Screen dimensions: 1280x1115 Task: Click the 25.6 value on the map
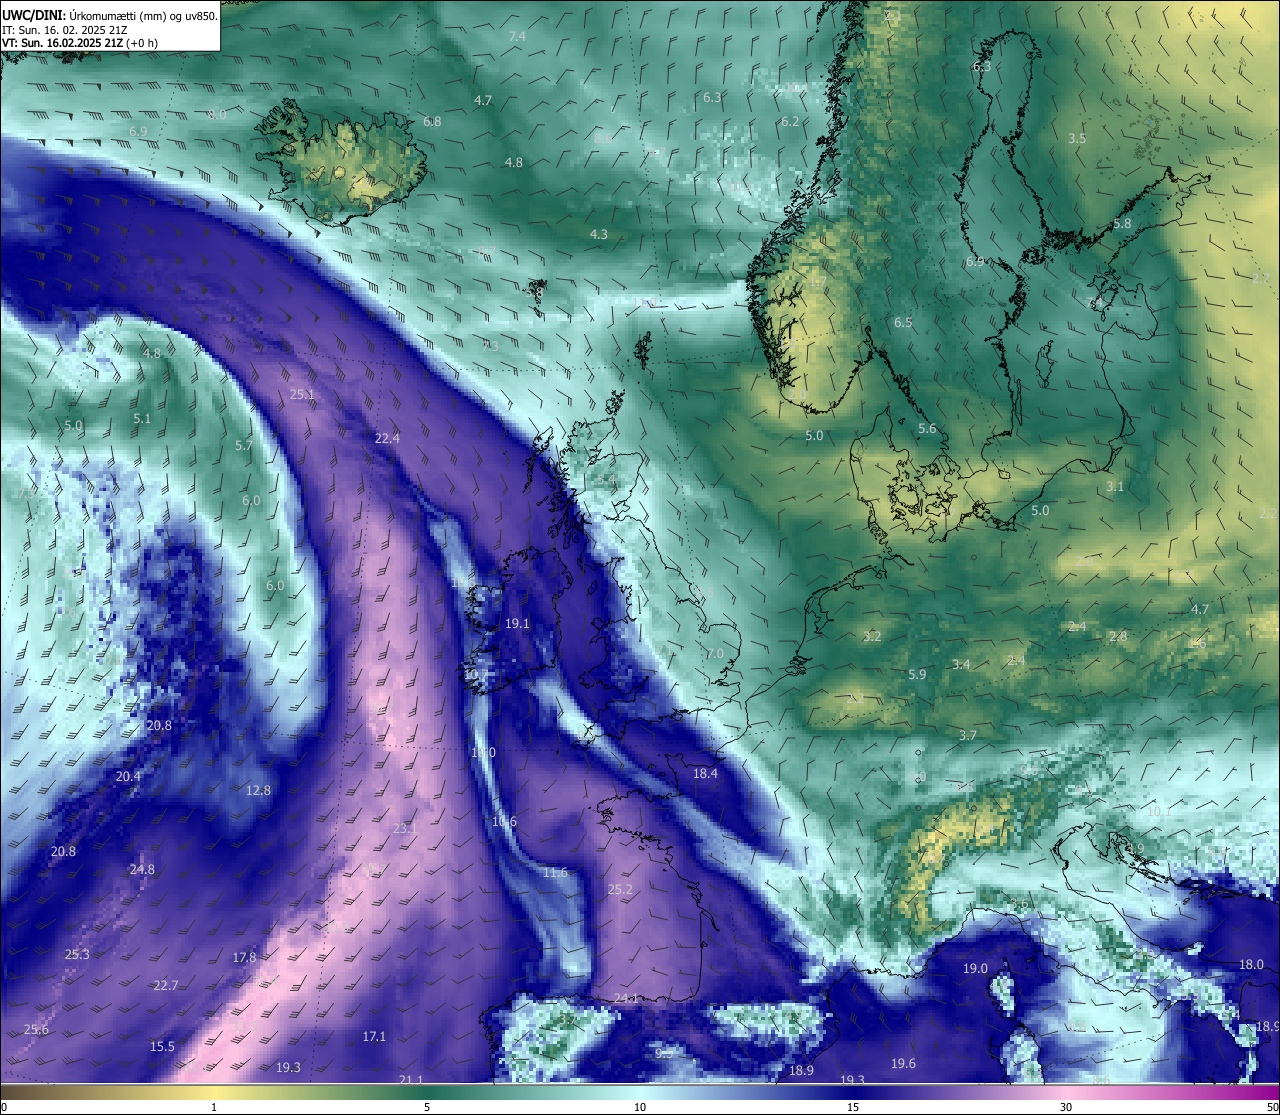(36, 1030)
